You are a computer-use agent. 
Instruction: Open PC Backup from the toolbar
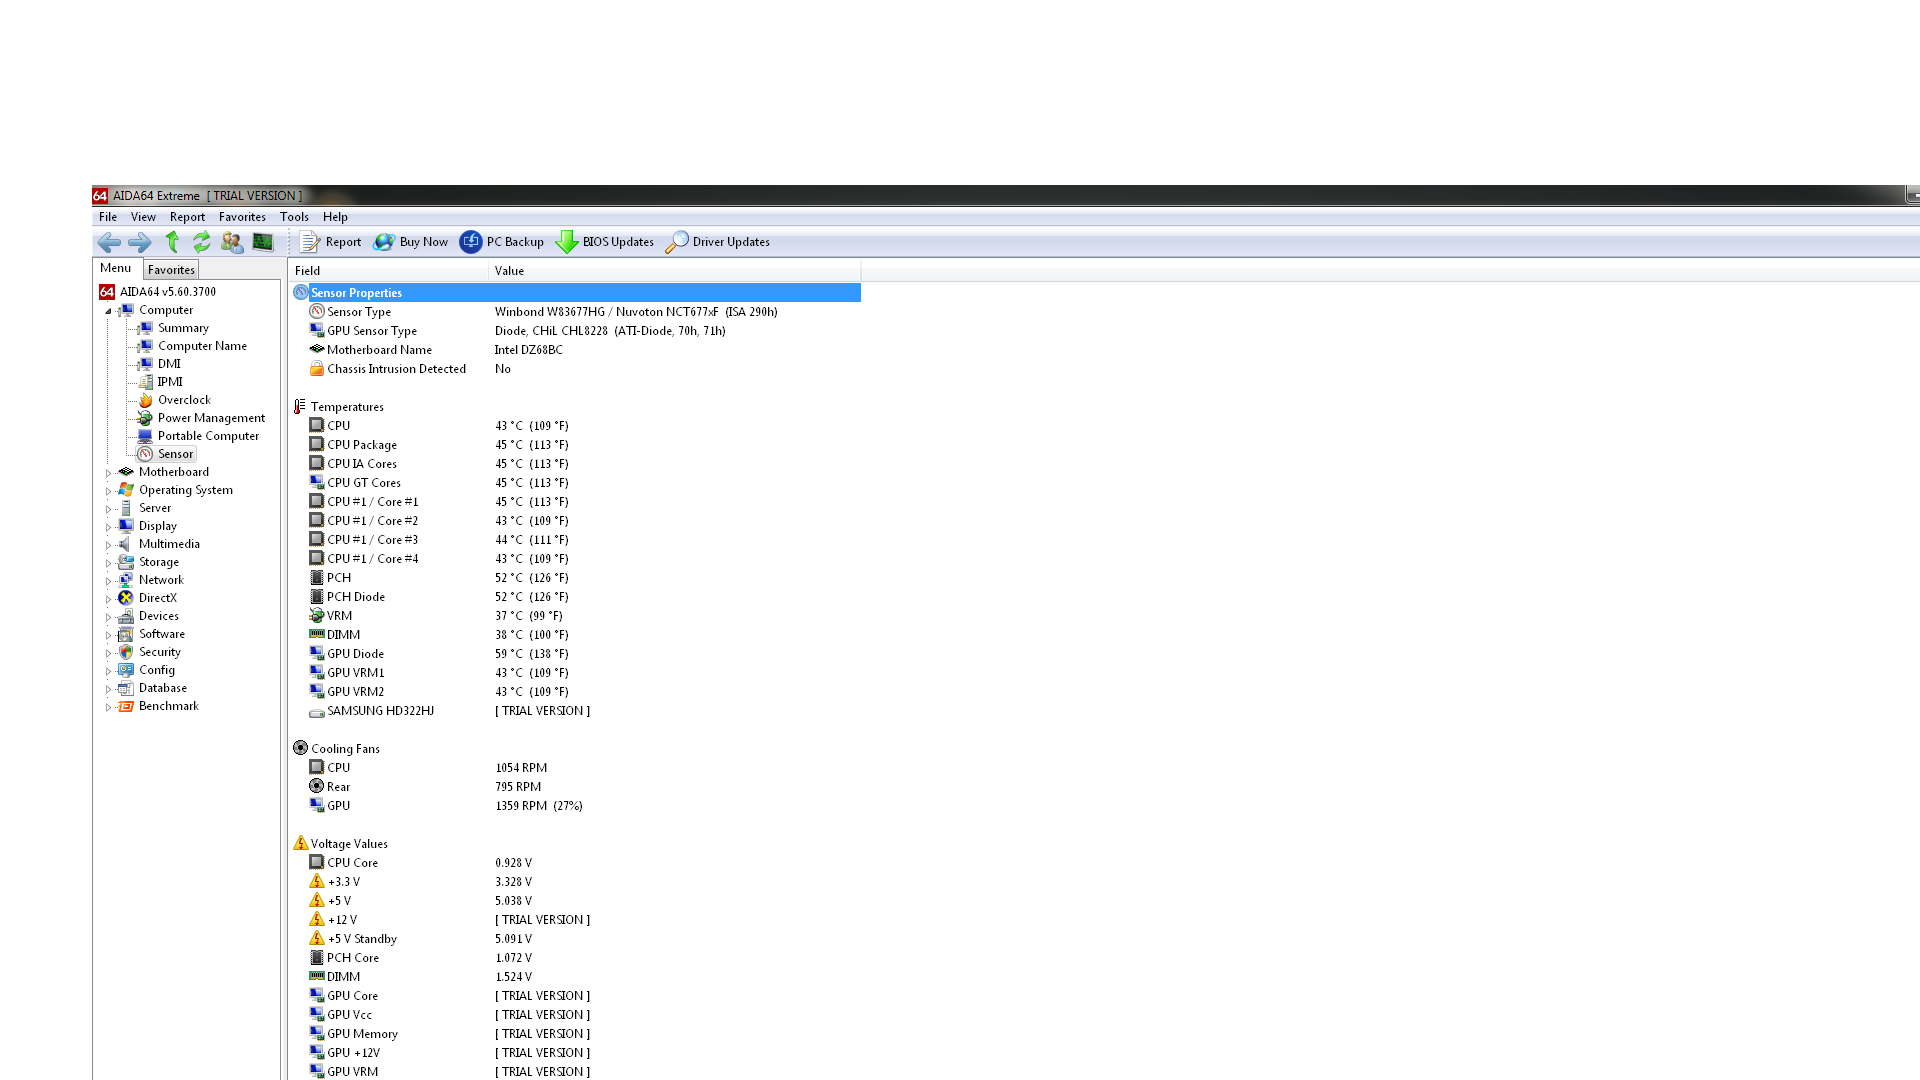pyautogui.click(x=502, y=242)
